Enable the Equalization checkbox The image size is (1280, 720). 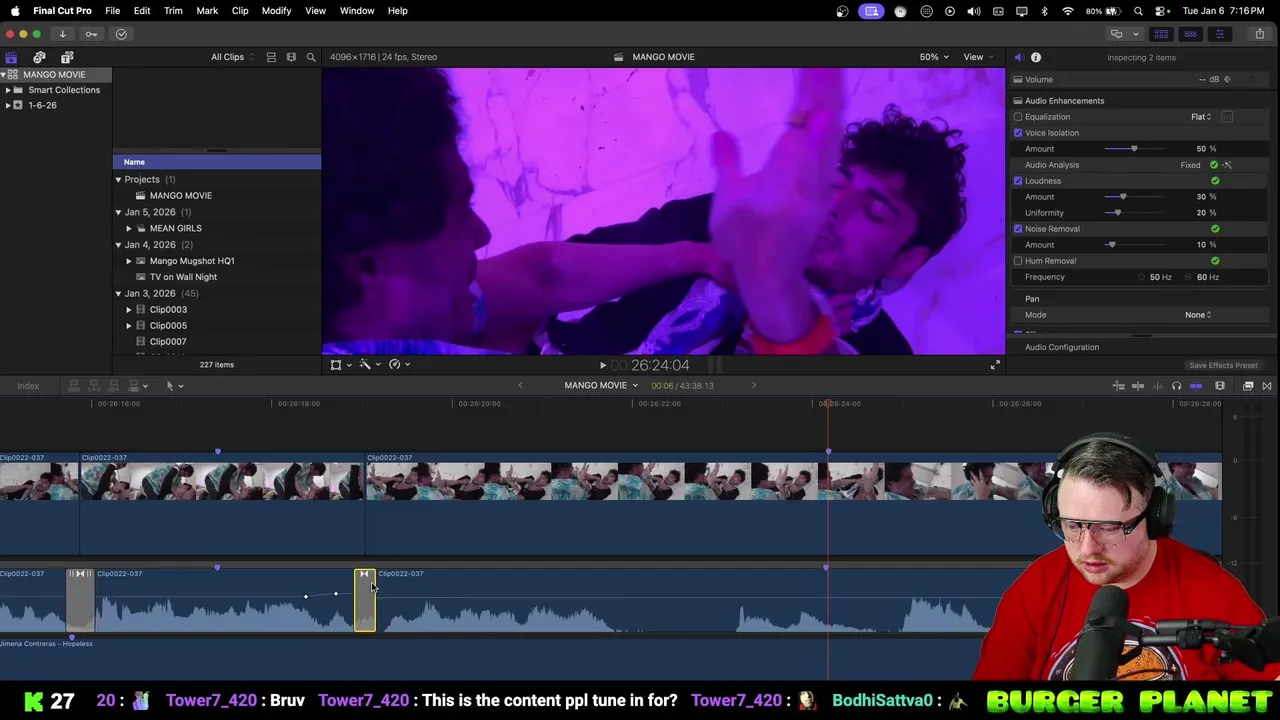[1018, 117]
